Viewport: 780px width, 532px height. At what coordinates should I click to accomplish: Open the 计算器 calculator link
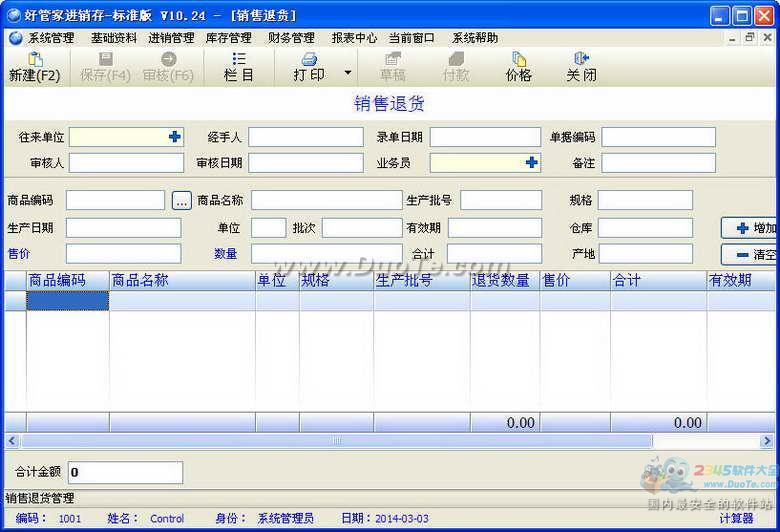(x=736, y=519)
